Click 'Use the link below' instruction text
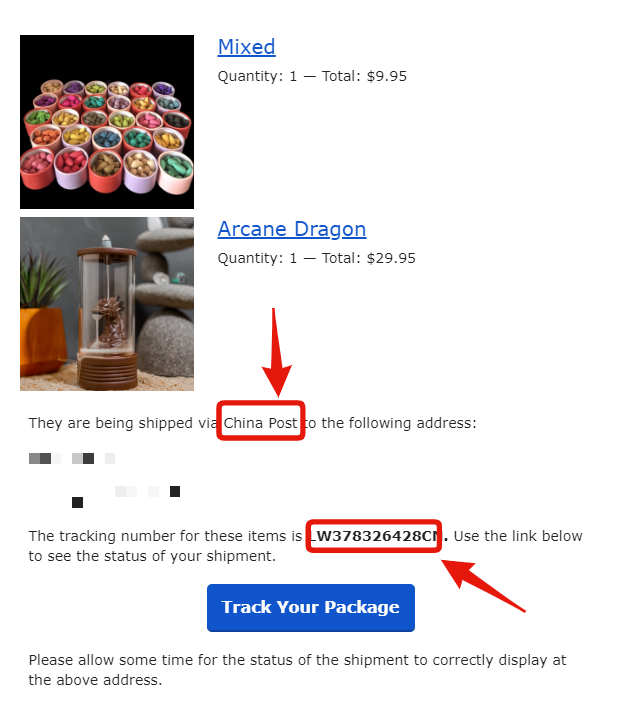Image resolution: width=622 pixels, height=703 pixels. click(x=518, y=536)
